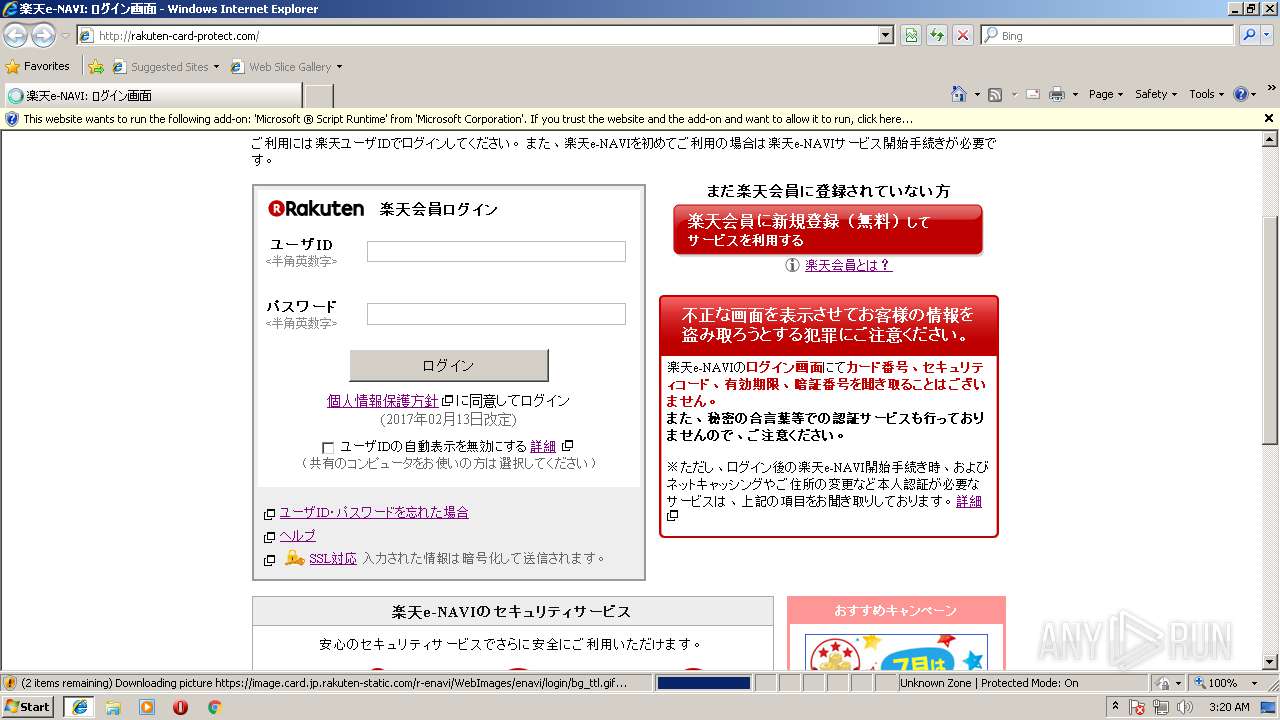The width and height of the screenshot is (1280, 720).
Task: Click the Compatibility View icon
Action: coord(911,35)
